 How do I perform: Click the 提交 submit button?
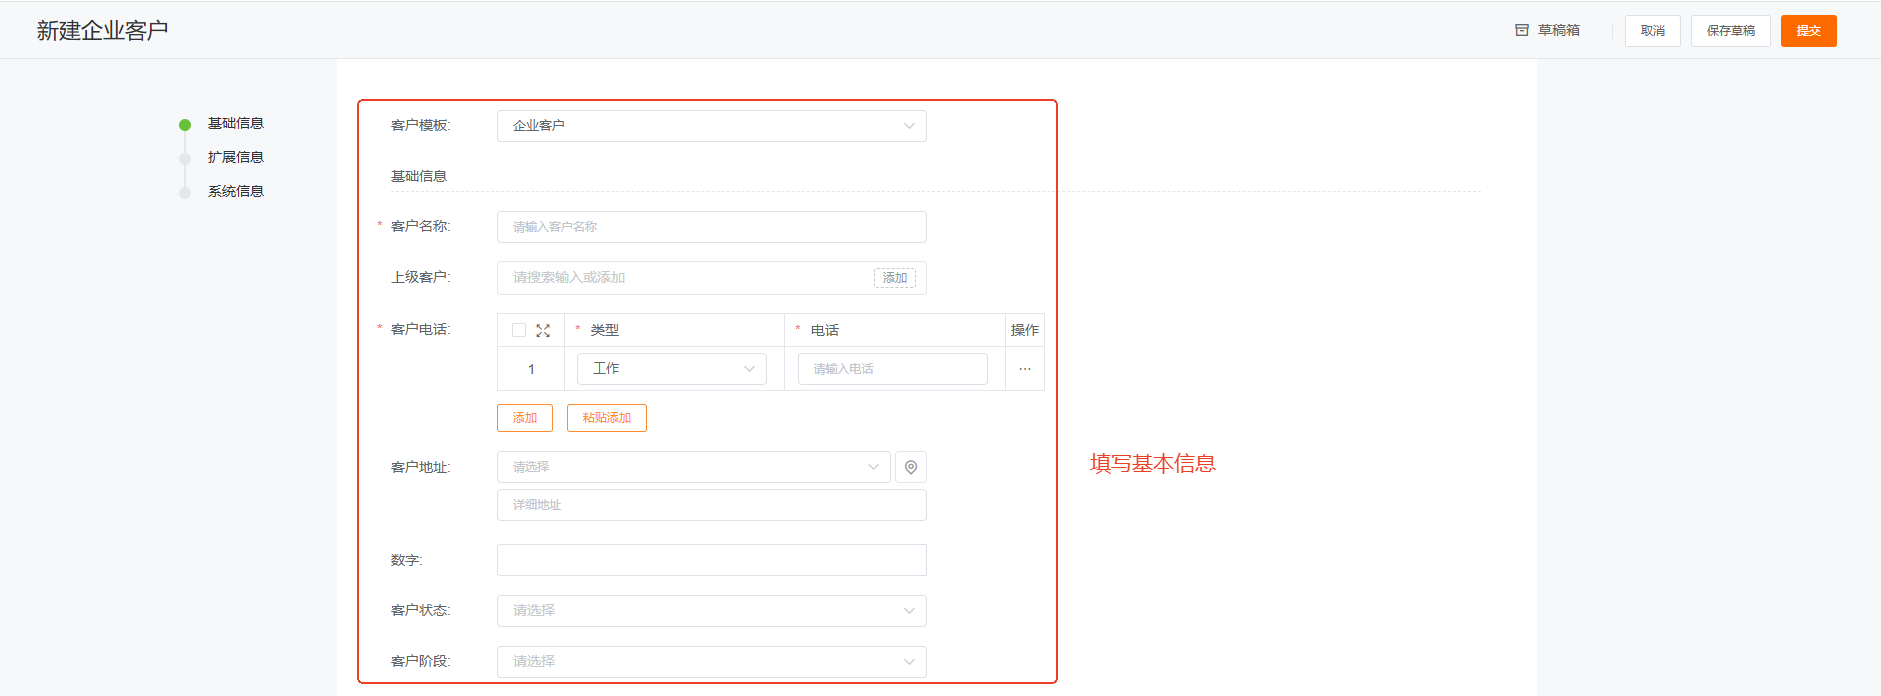(1808, 31)
